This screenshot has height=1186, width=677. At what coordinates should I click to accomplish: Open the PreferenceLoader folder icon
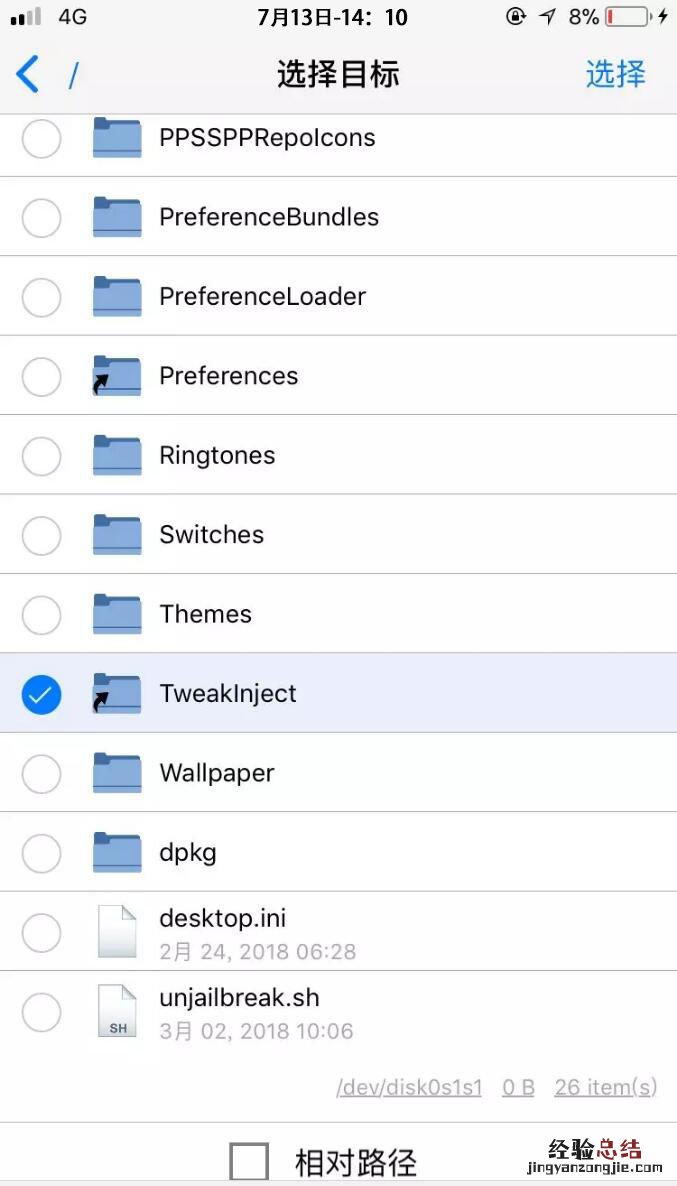[x=116, y=296]
